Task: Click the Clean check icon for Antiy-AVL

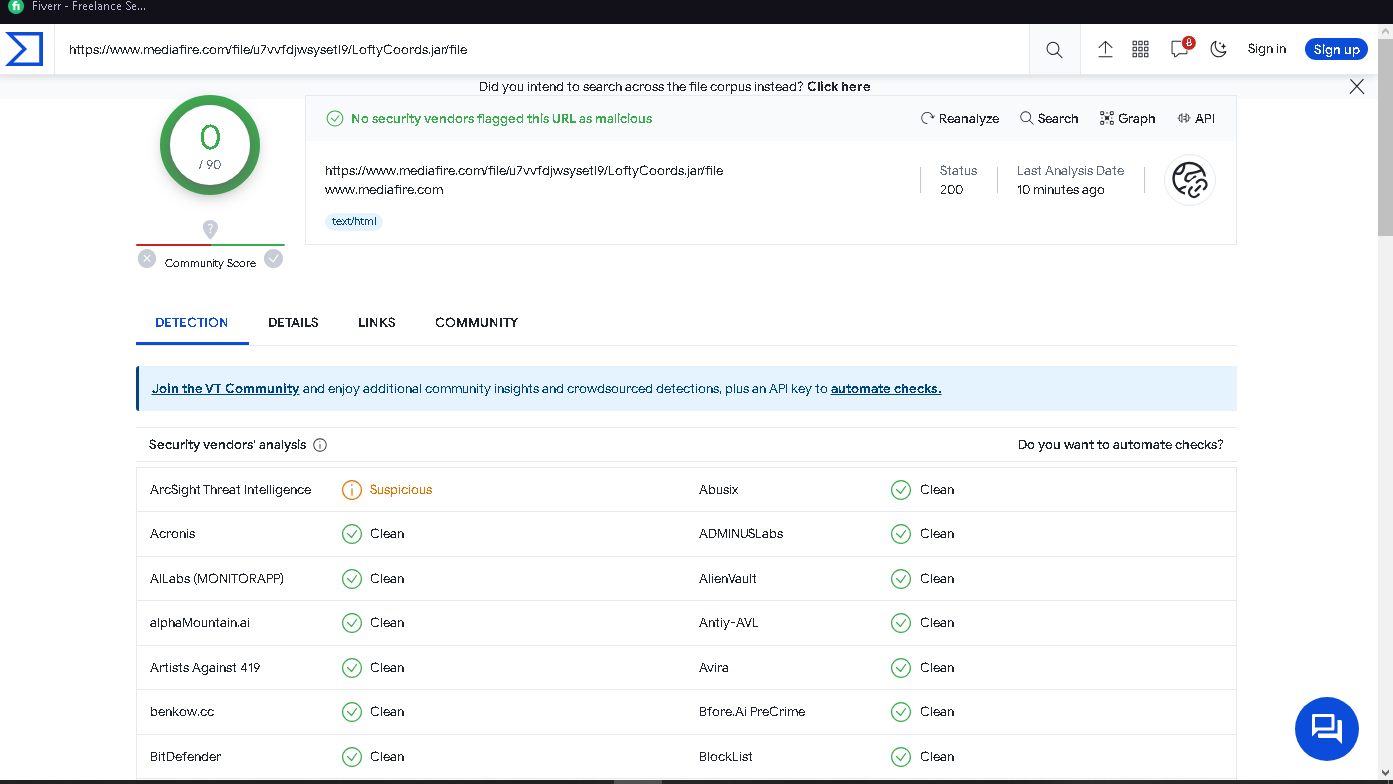Action: pos(901,623)
